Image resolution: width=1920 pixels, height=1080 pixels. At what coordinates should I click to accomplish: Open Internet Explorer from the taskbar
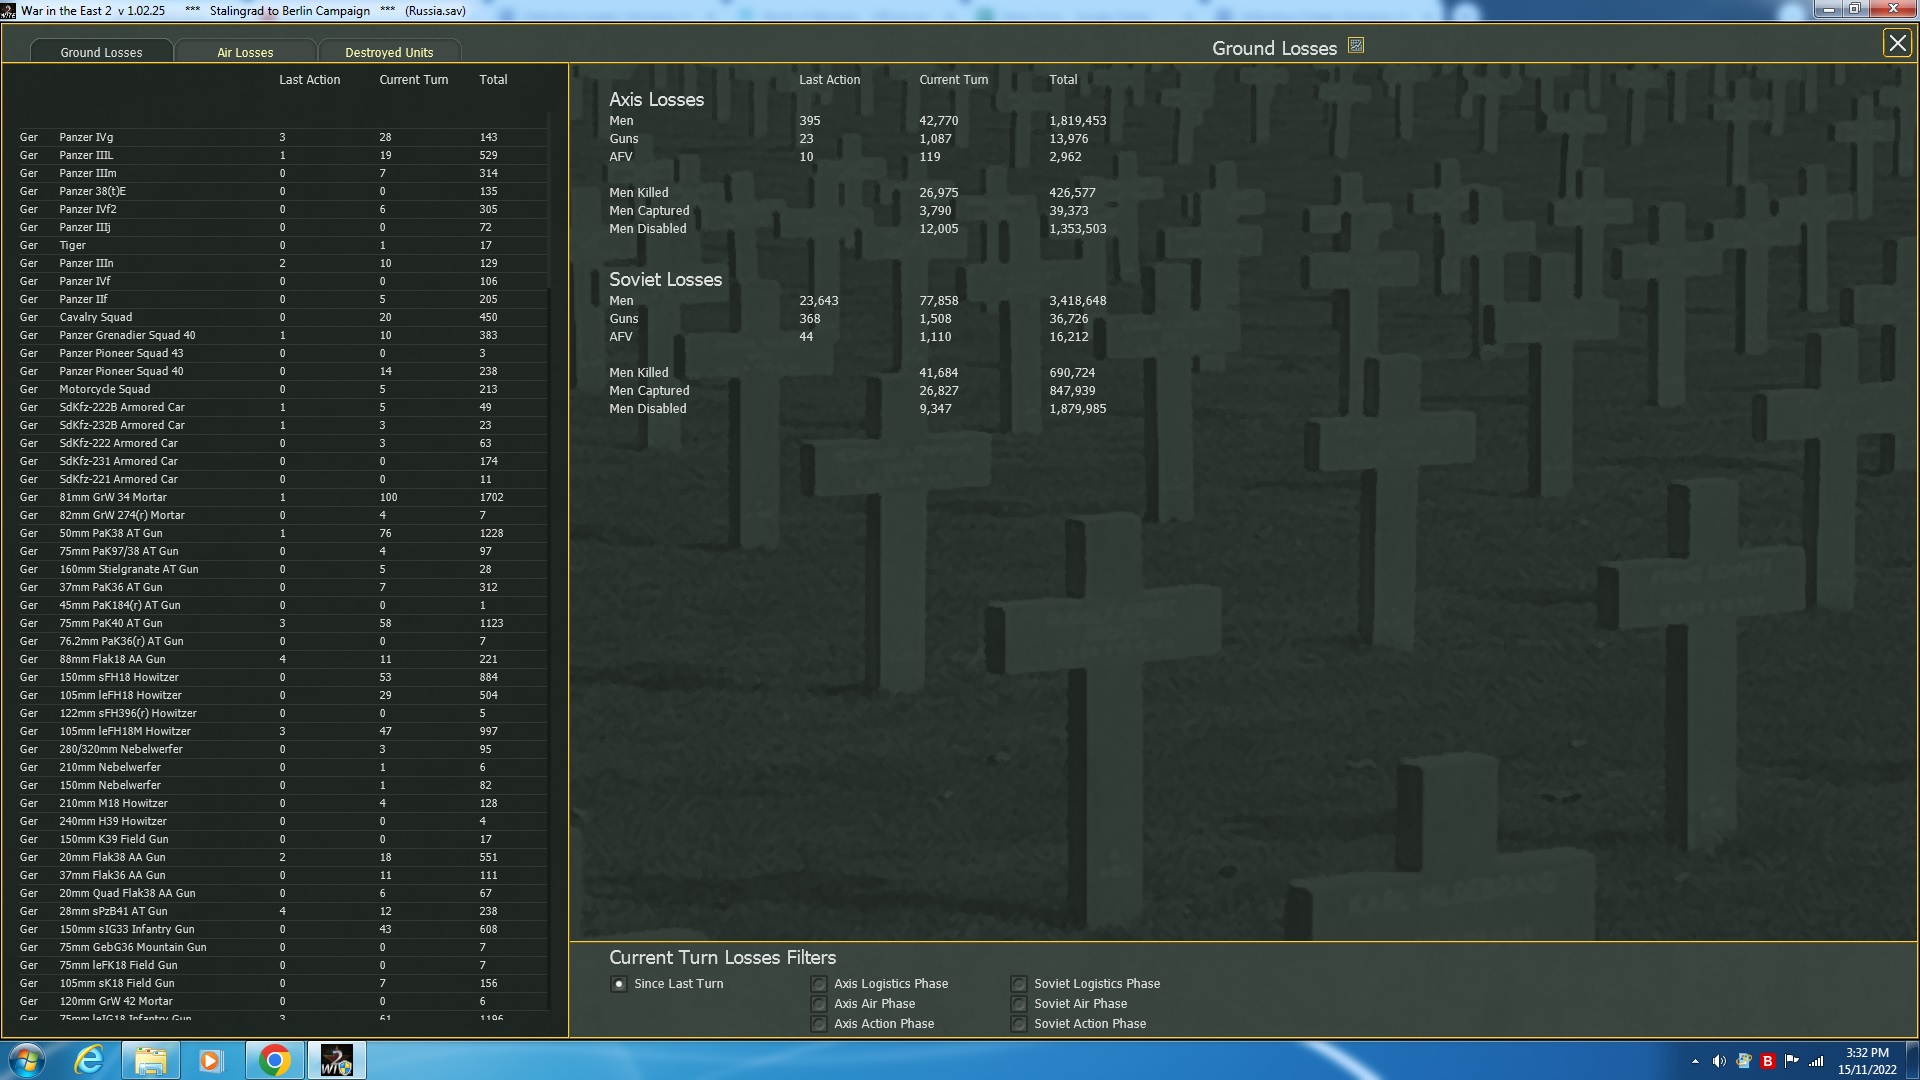(90, 1060)
